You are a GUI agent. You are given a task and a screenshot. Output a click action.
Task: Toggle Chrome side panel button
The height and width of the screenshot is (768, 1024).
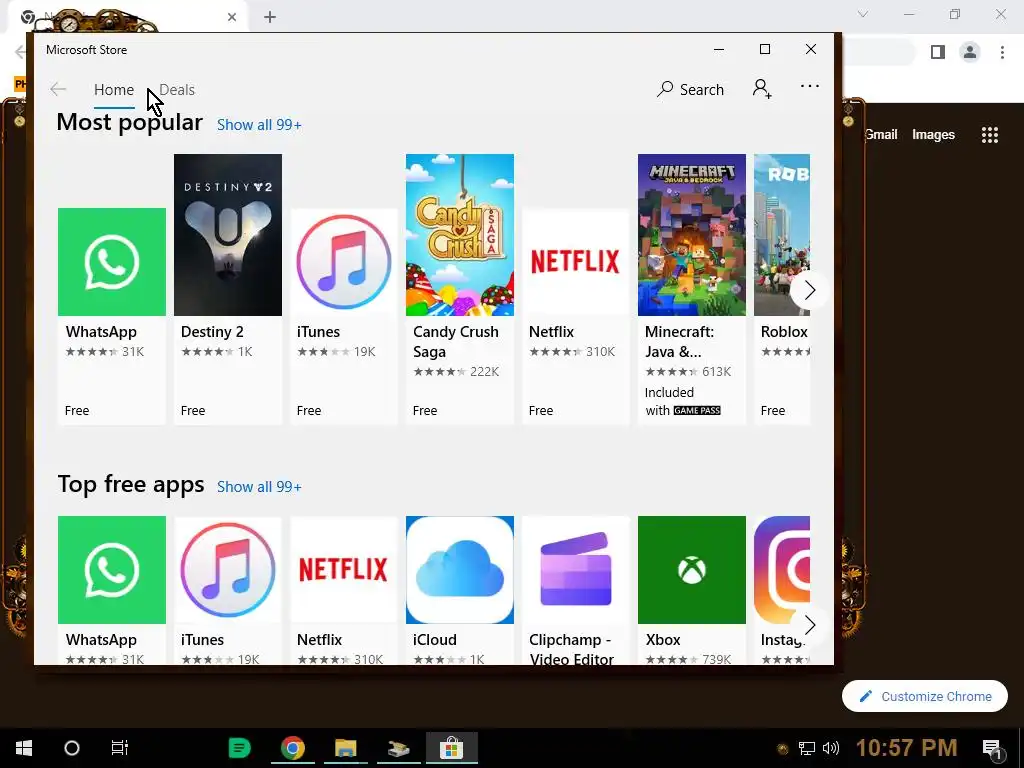point(938,52)
